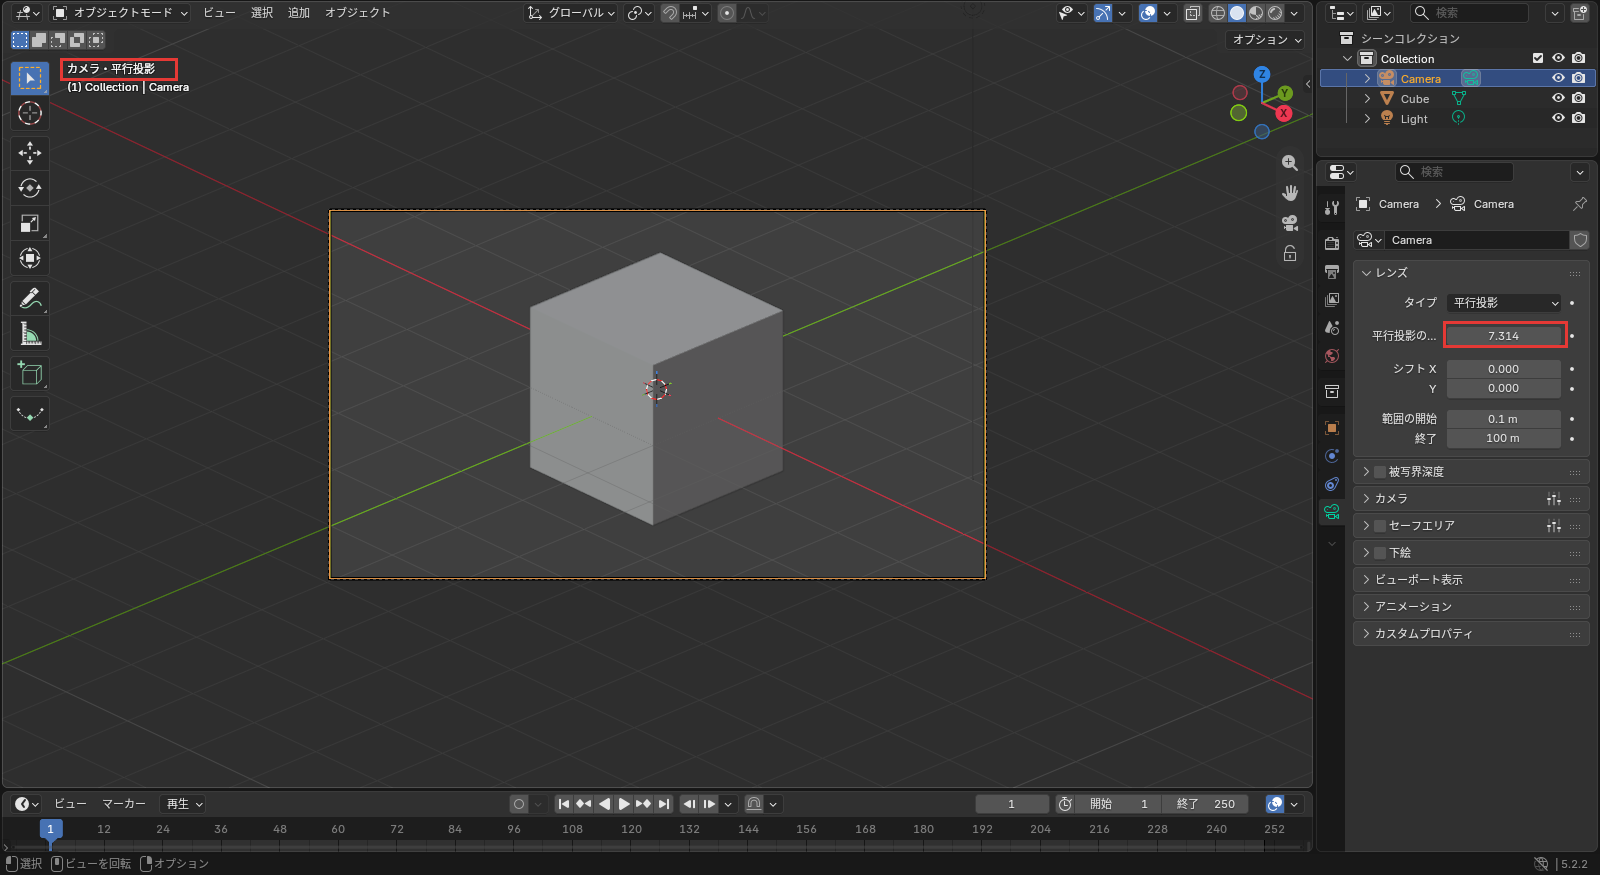Pick the Annotate pencil tool
1600x875 pixels.
click(30, 298)
